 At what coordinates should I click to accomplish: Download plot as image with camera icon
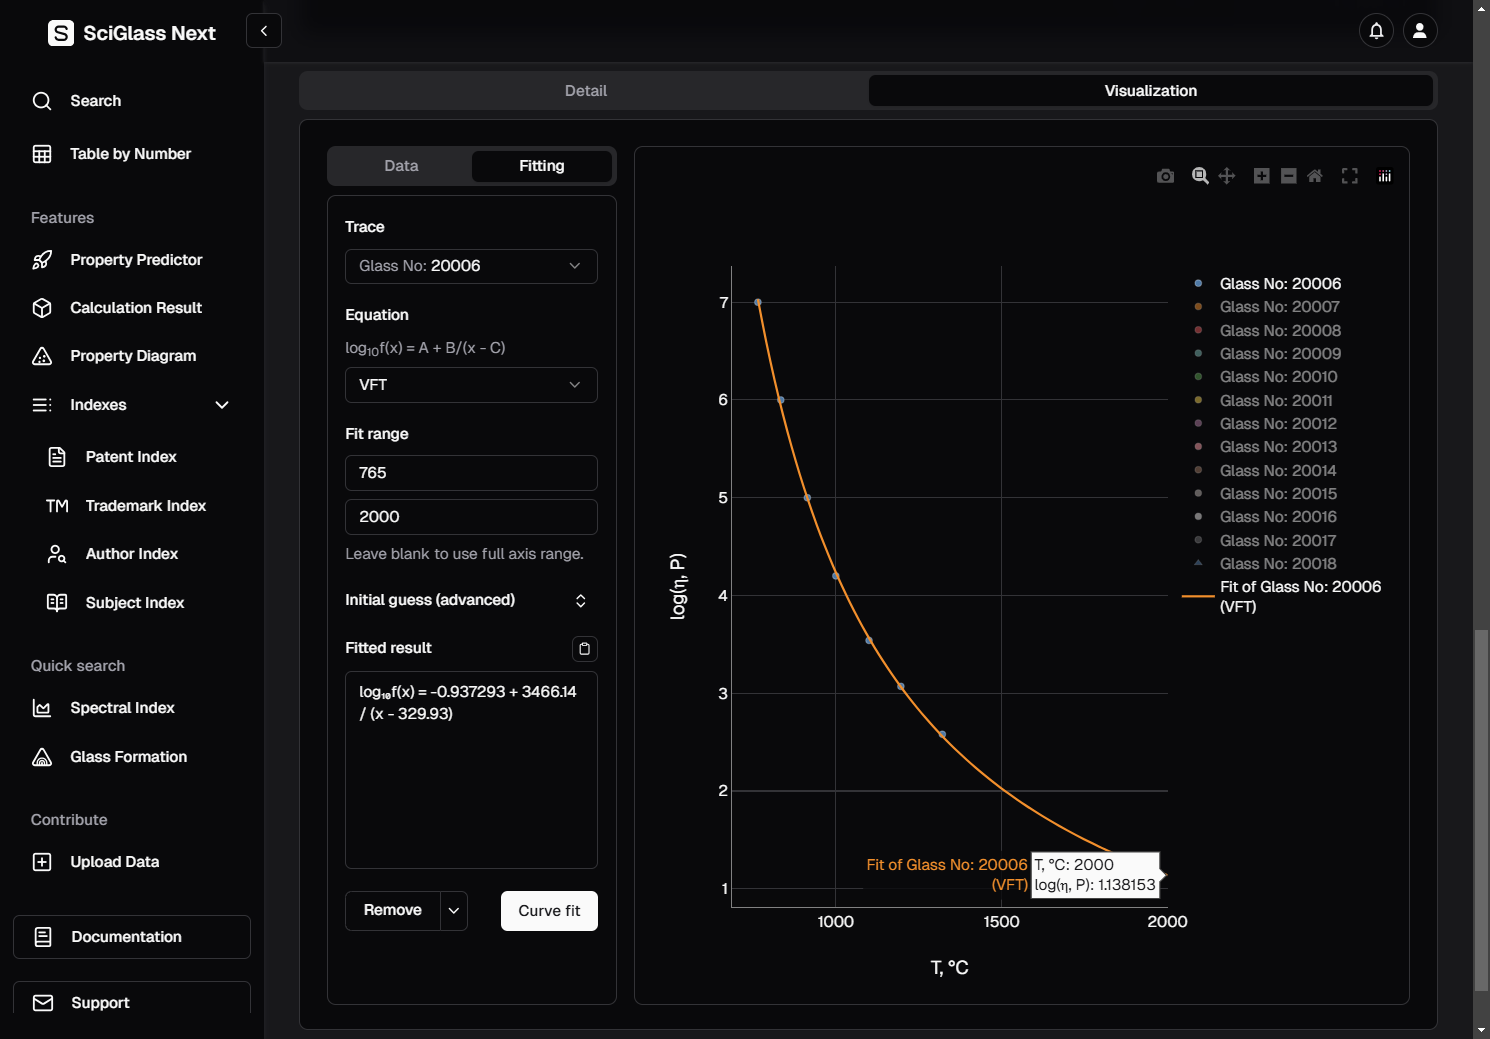point(1165,176)
